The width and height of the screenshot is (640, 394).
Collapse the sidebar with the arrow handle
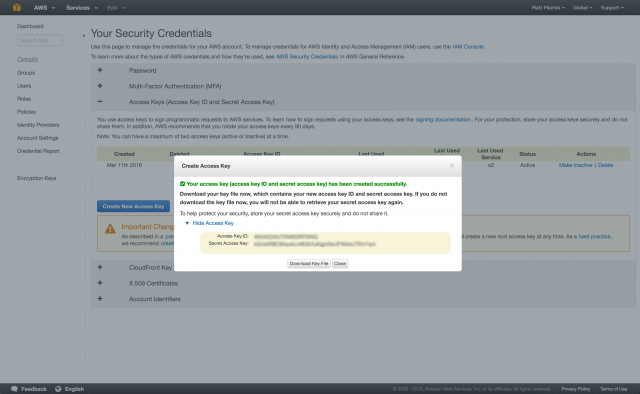point(83,36)
